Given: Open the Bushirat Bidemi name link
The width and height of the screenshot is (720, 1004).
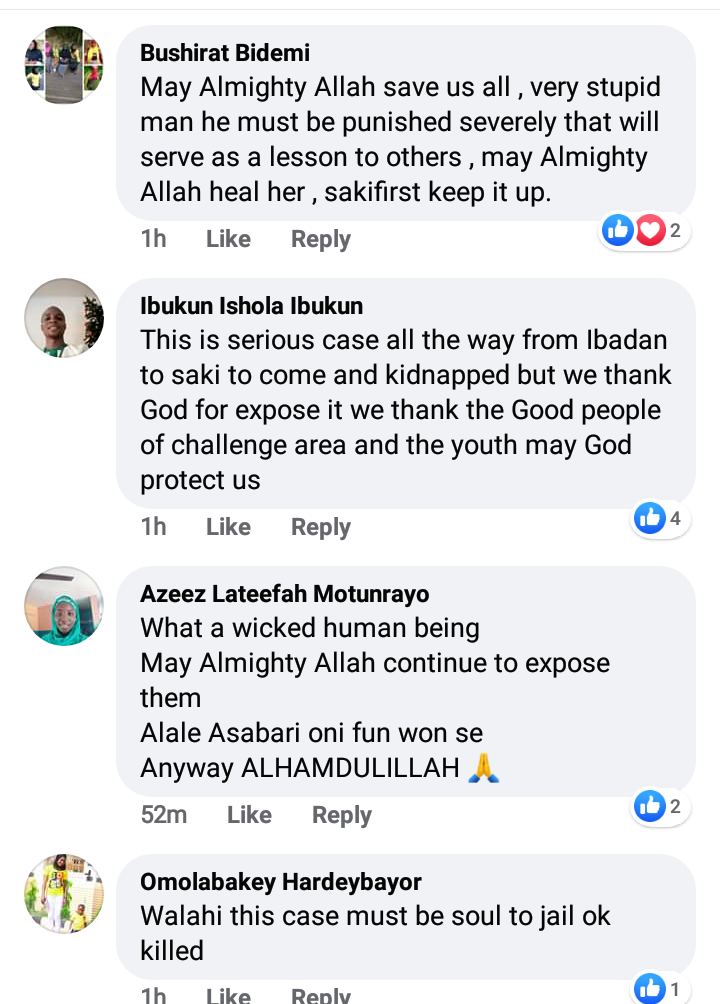Looking at the screenshot, I should pyautogui.click(x=225, y=53).
